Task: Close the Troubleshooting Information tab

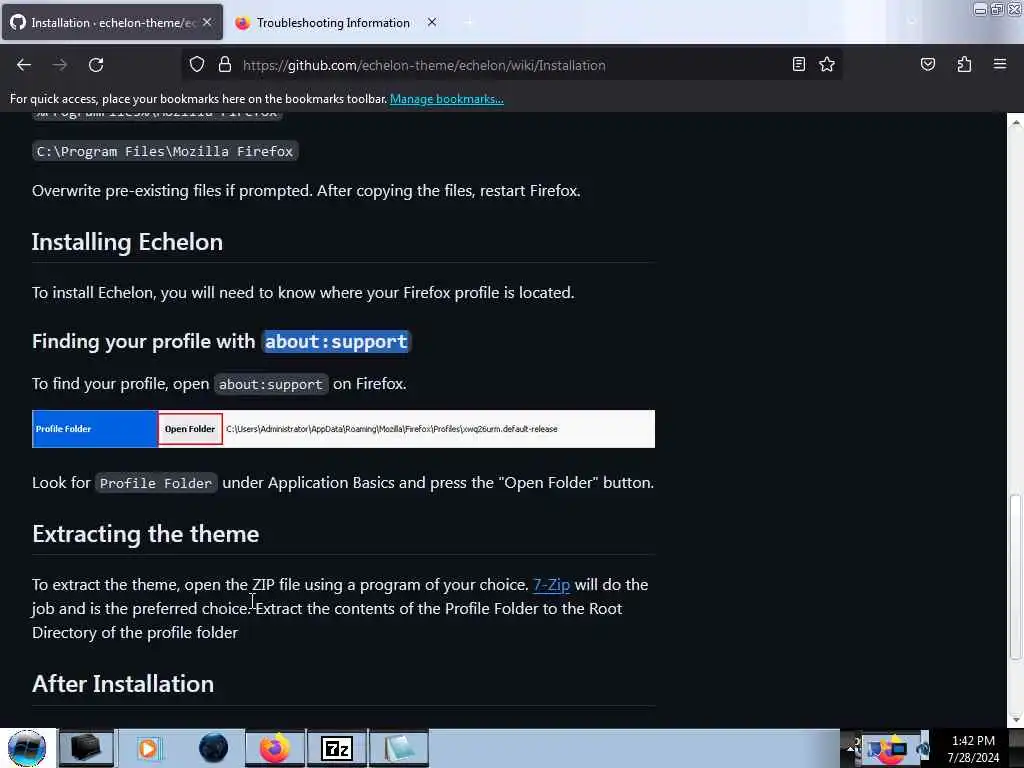Action: point(432,22)
